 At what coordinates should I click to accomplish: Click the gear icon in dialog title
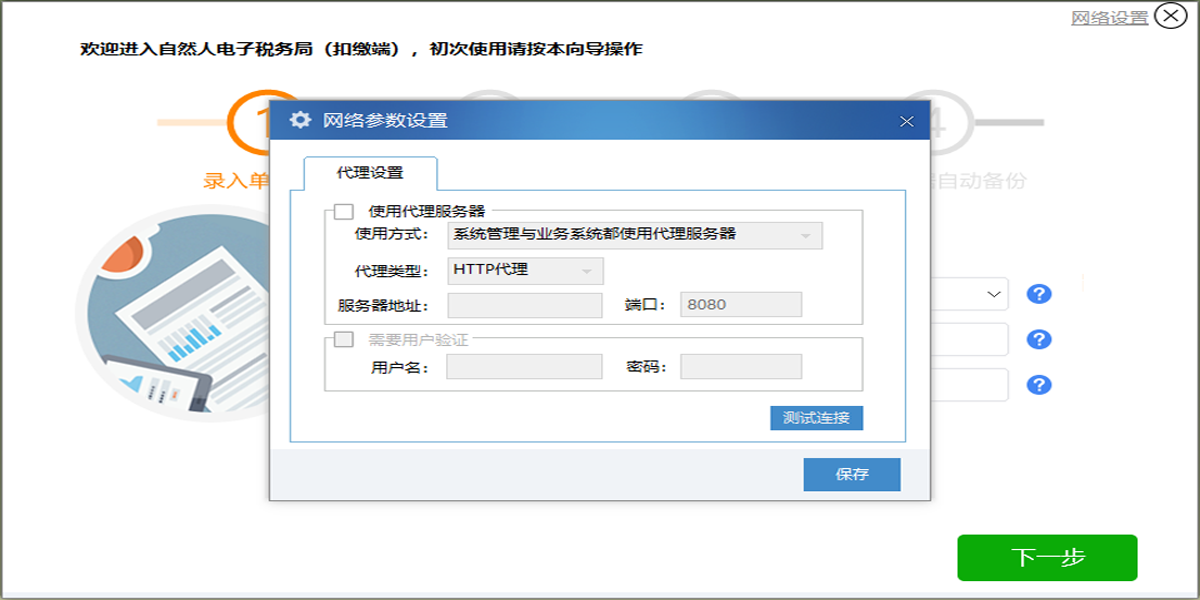(x=300, y=121)
